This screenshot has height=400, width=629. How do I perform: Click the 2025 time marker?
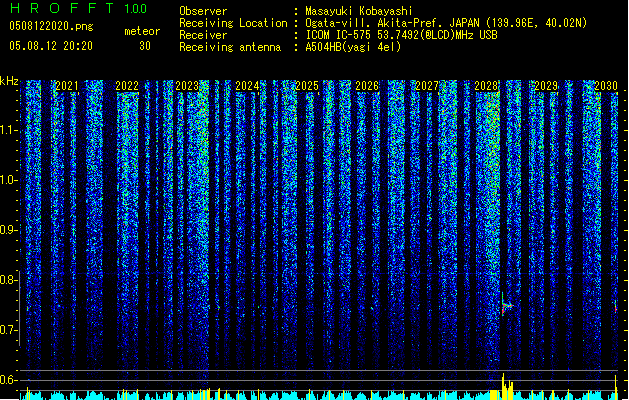(307, 86)
